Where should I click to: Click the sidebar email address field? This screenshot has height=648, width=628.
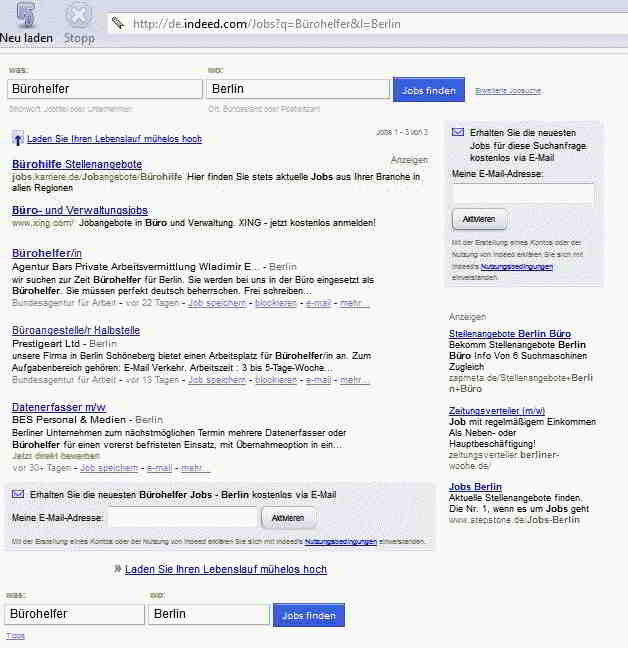[523, 194]
